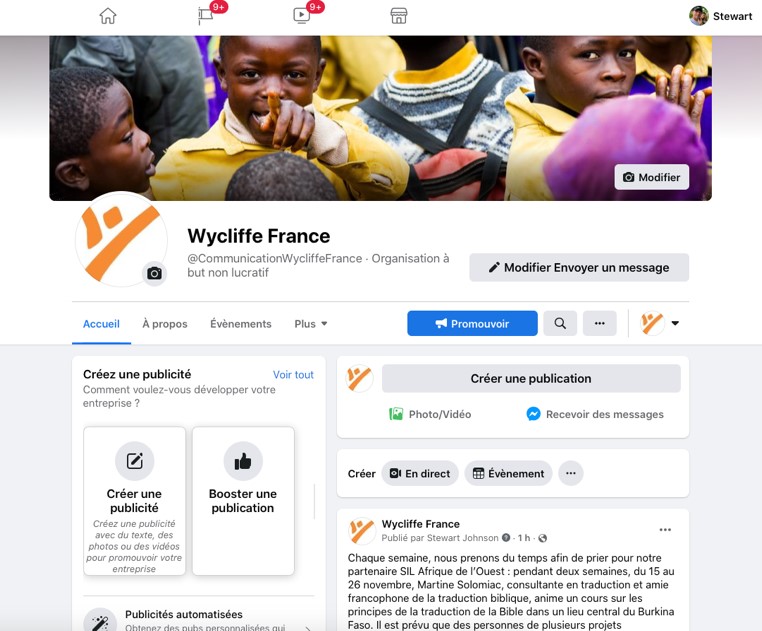Expand the Plus tab dropdown
The height and width of the screenshot is (631, 762).
click(x=311, y=324)
